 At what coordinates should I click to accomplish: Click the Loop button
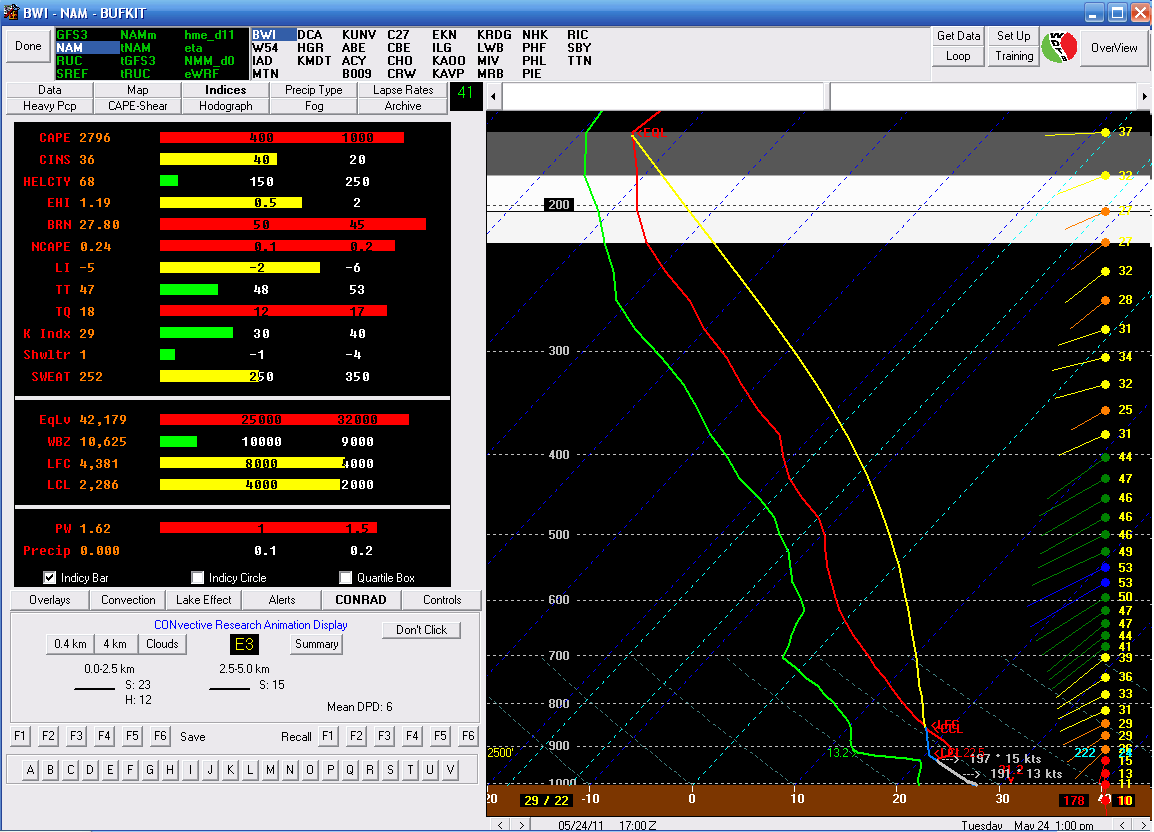coord(958,56)
